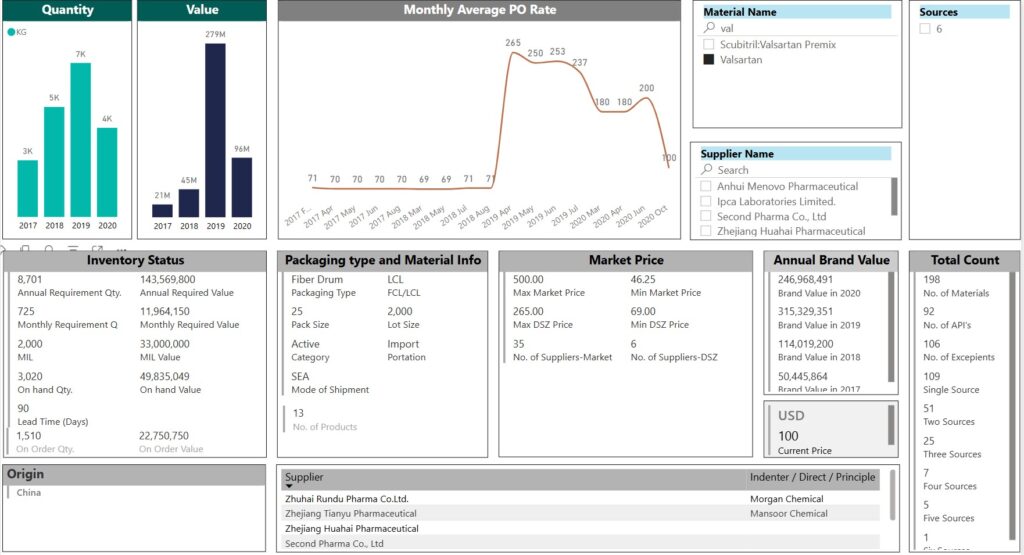Select the Zhejiang Huahai Pharmaceutical slicer checkbox
Image resolution: width=1024 pixels, height=555 pixels.
[x=706, y=231]
